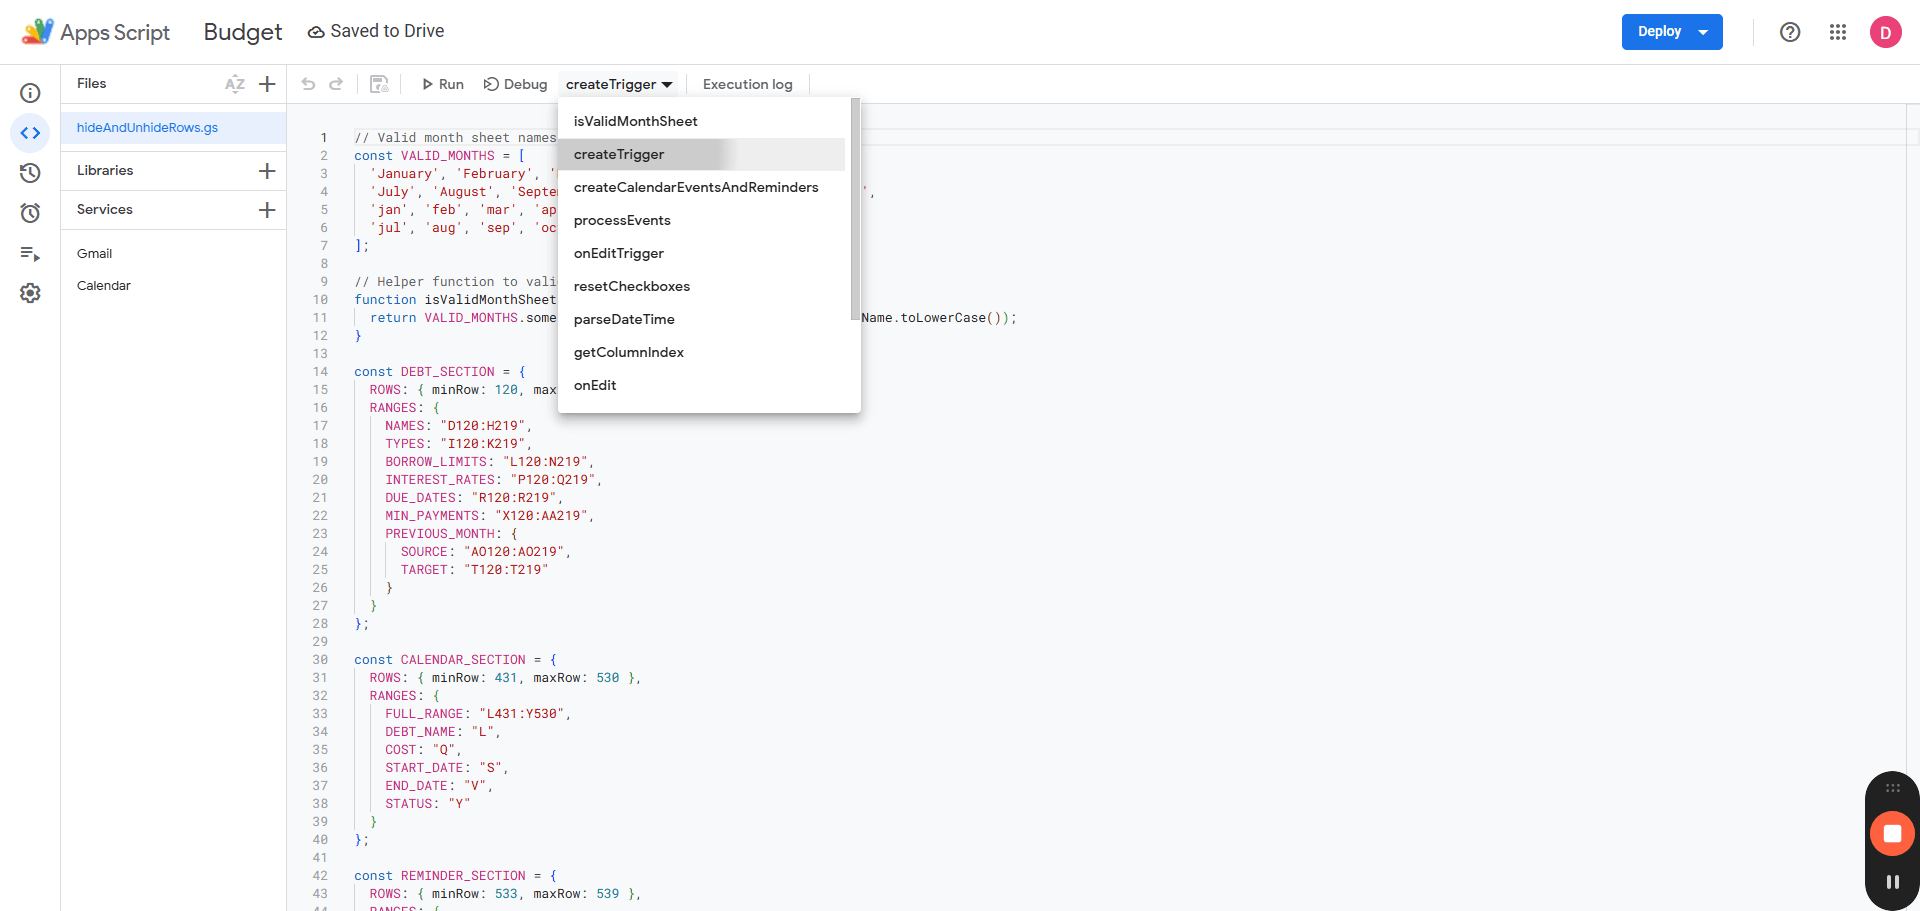Click line number 23 in gutter
The height and width of the screenshot is (911, 1920).
(320, 534)
